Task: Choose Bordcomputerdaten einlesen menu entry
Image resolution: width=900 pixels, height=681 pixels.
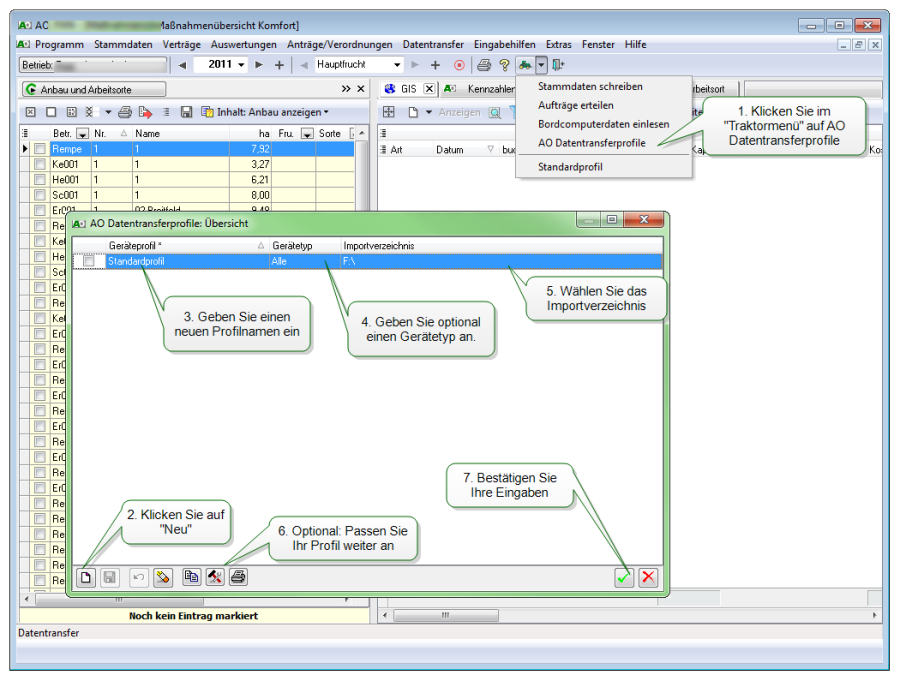Action: tap(603, 124)
